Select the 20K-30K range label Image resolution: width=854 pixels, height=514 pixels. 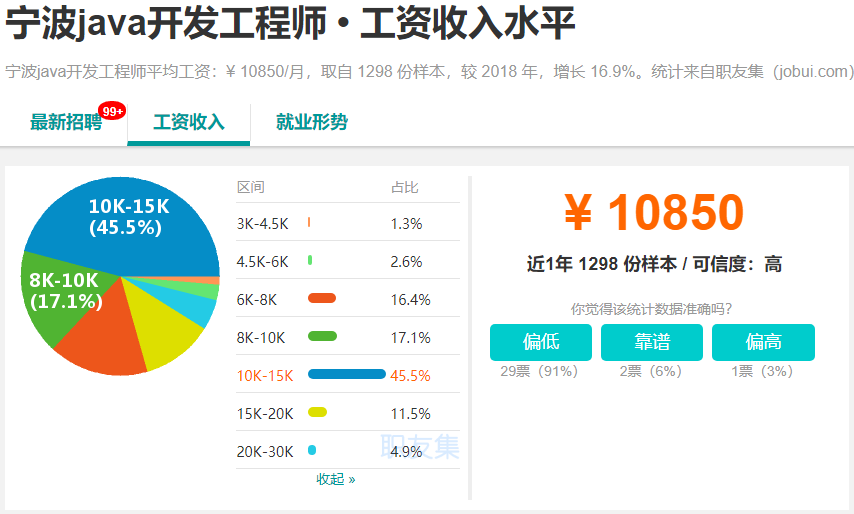pyautogui.click(x=265, y=452)
